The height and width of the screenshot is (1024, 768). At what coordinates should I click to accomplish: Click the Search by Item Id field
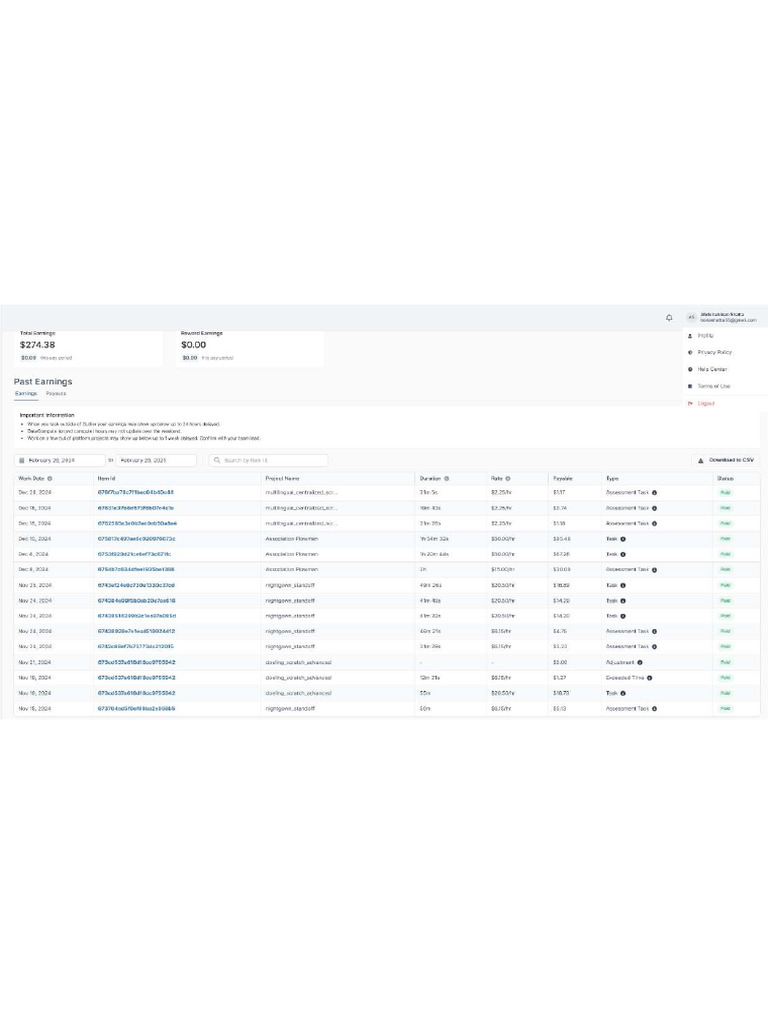(x=272, y=460)
